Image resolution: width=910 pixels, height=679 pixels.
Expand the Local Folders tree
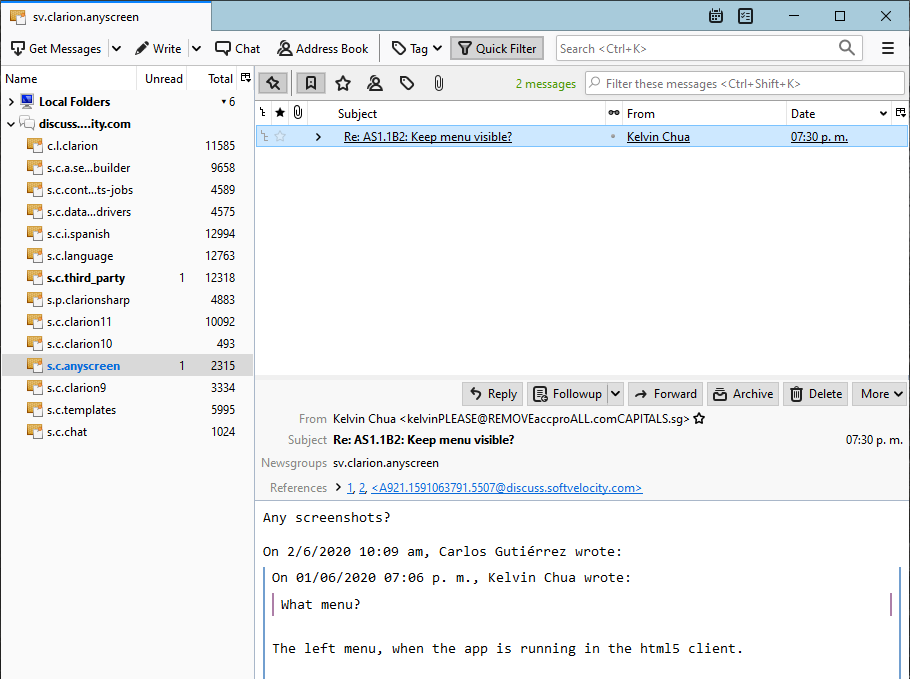click(x=11, y=102)
